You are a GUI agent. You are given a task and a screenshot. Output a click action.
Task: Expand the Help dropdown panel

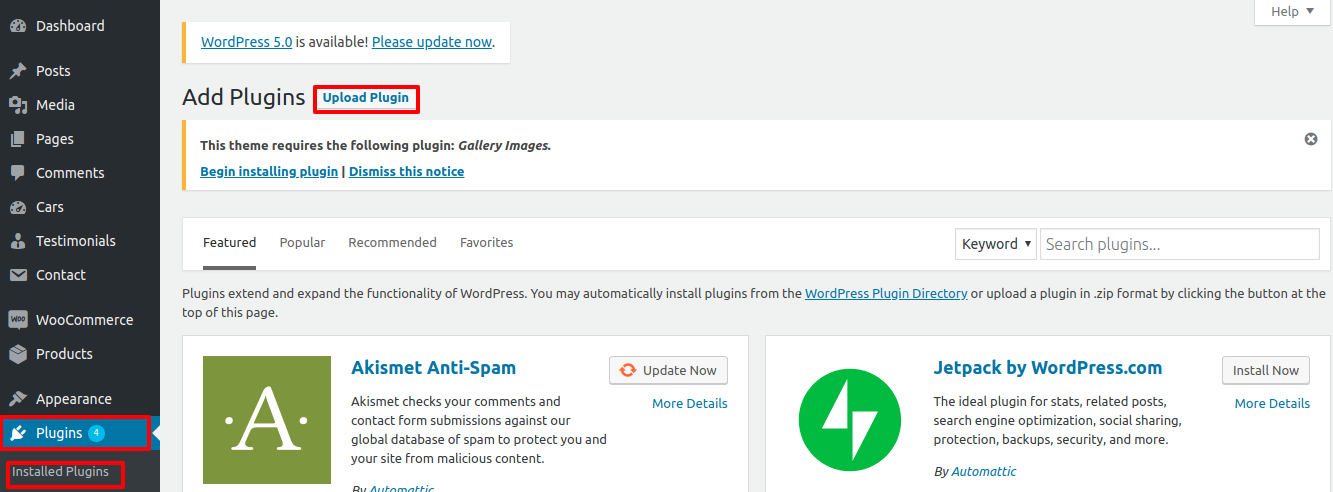click(1292, 12)
